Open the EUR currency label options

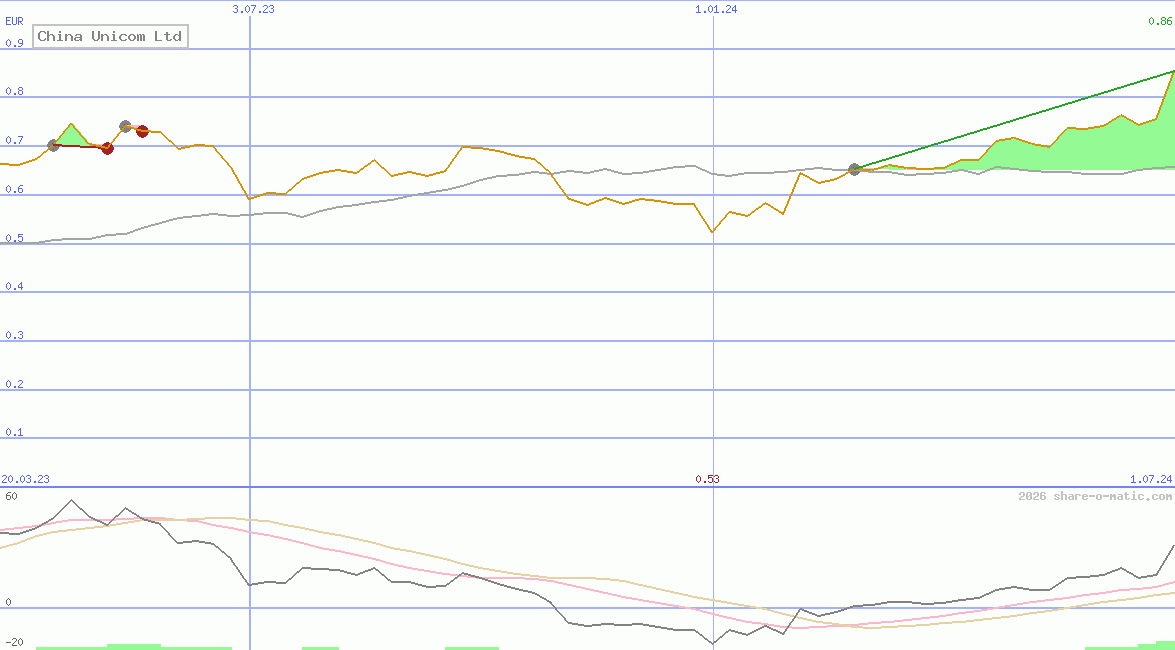coord(14,20)
